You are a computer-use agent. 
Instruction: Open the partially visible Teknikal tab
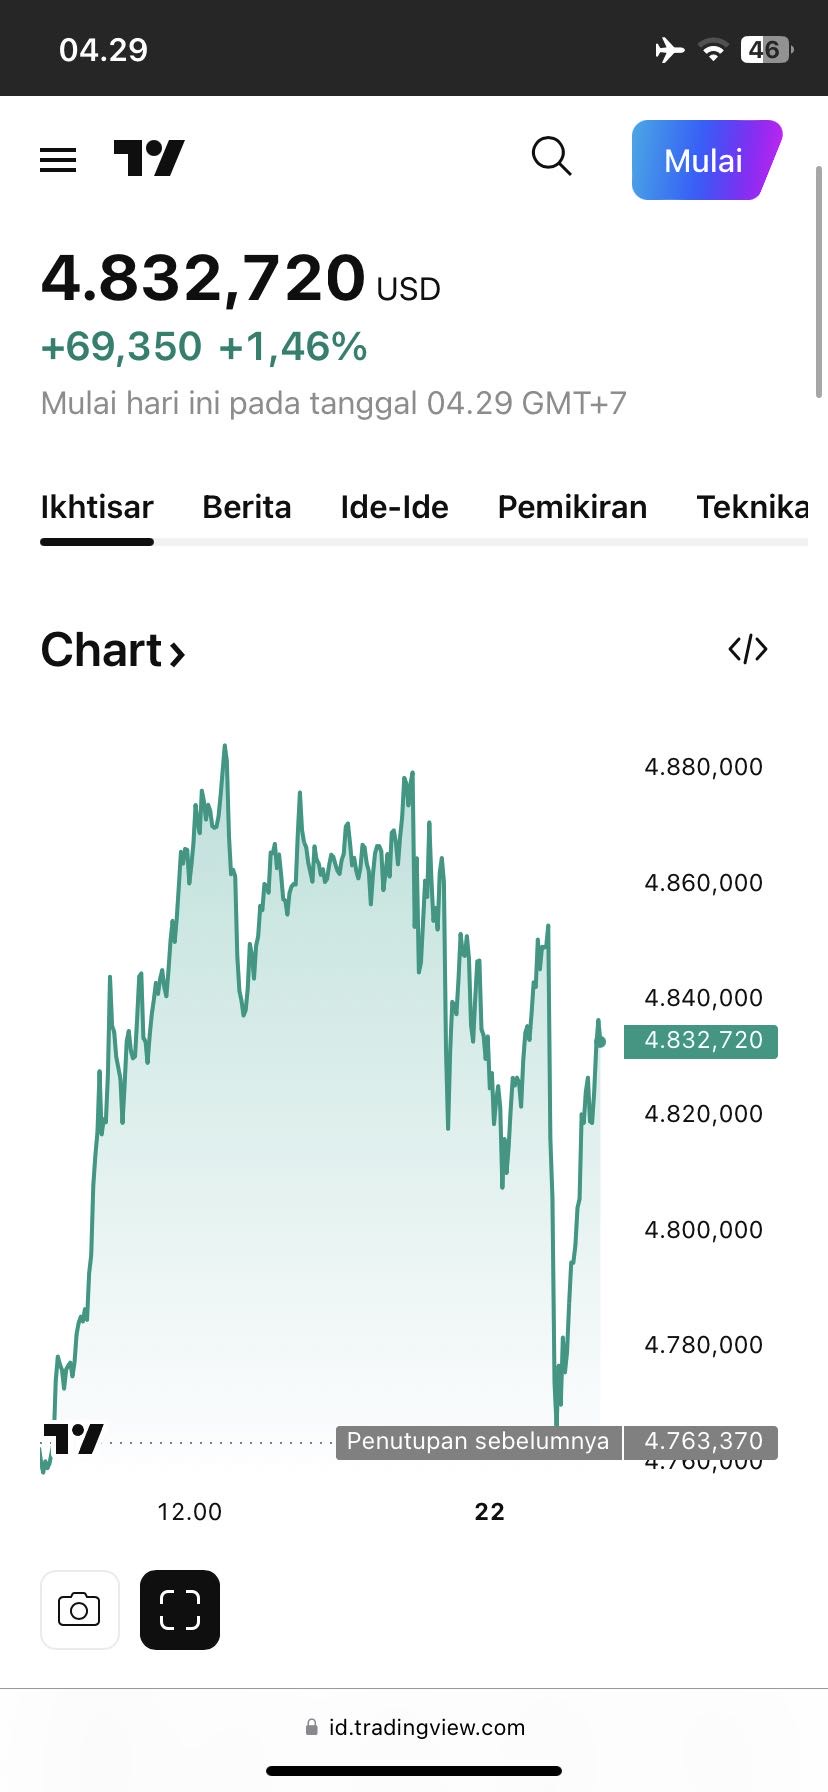tap(752, 507)
